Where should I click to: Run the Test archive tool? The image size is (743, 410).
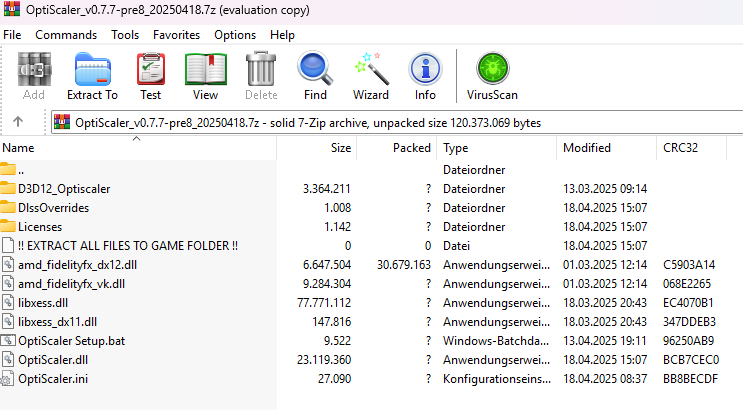coord(151,70)
